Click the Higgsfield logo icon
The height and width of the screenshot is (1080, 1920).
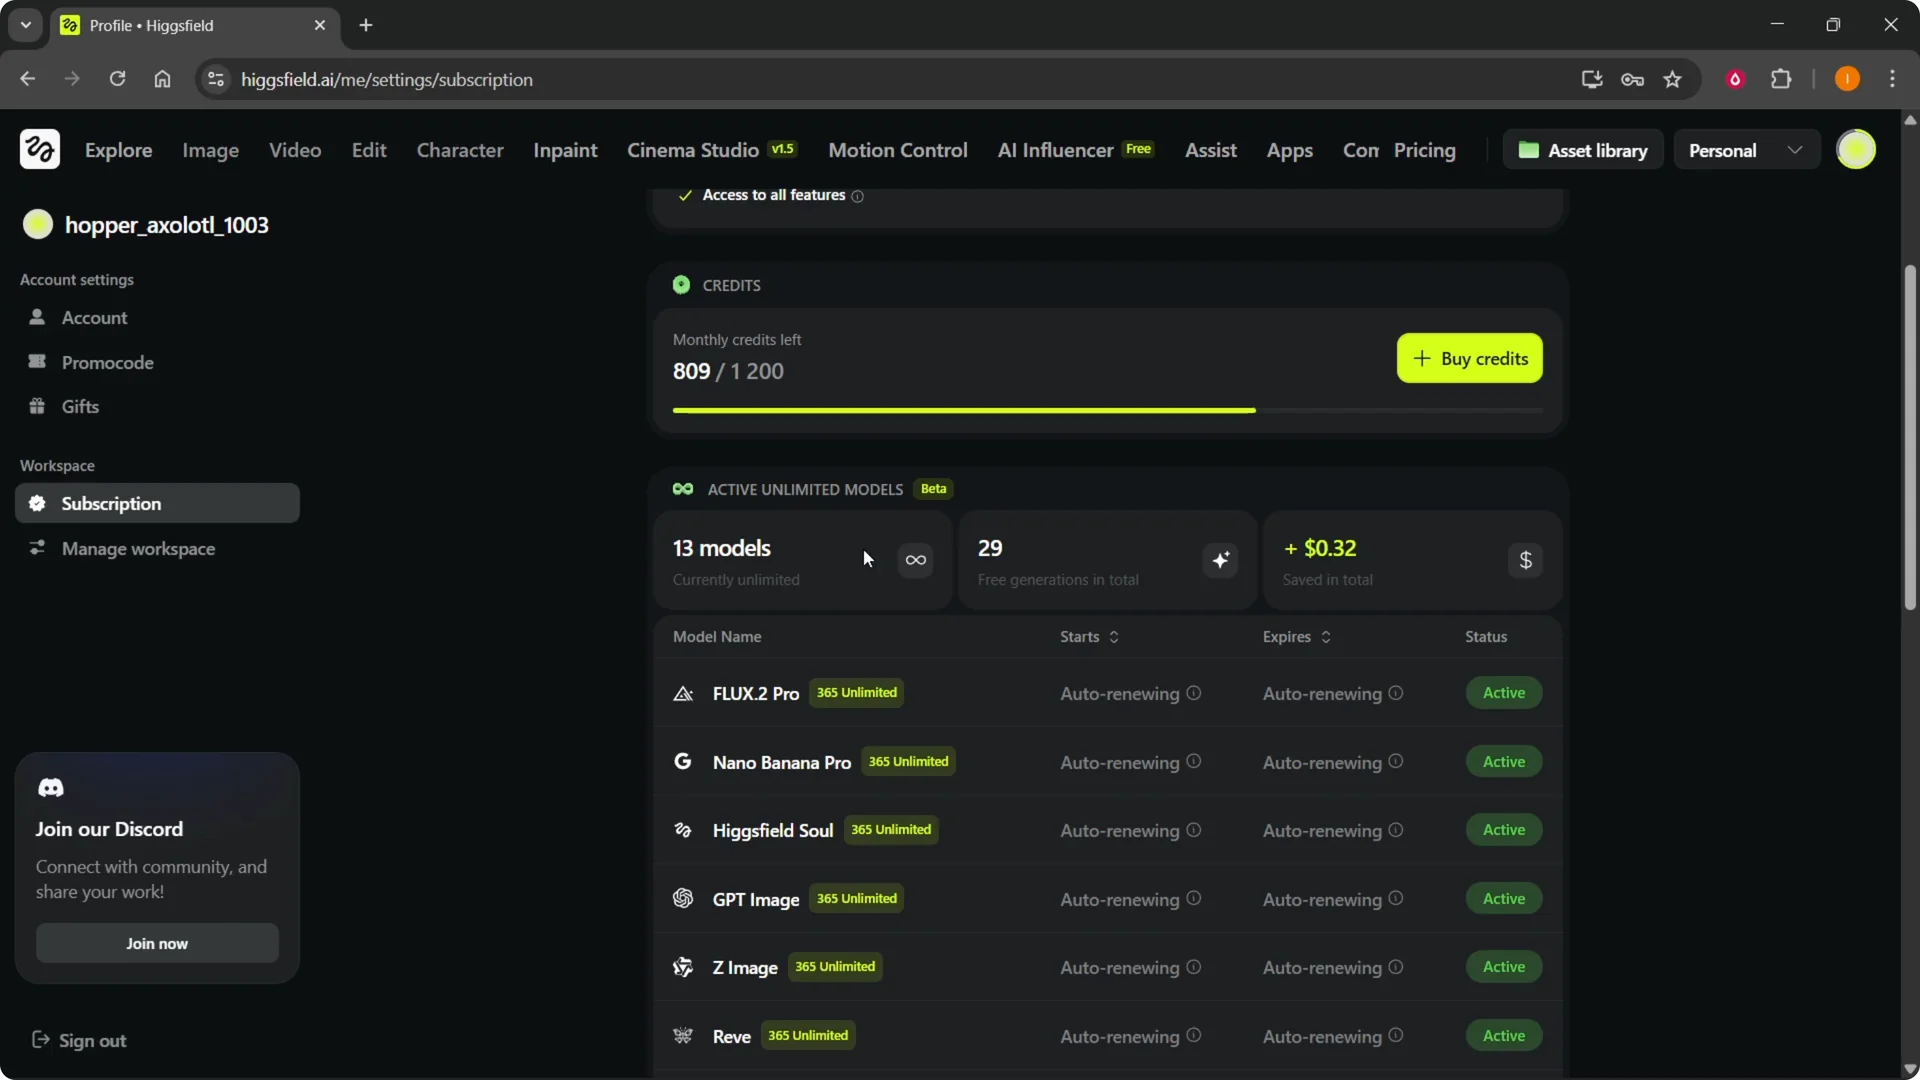pyautogui.click(x=39, y=149)
